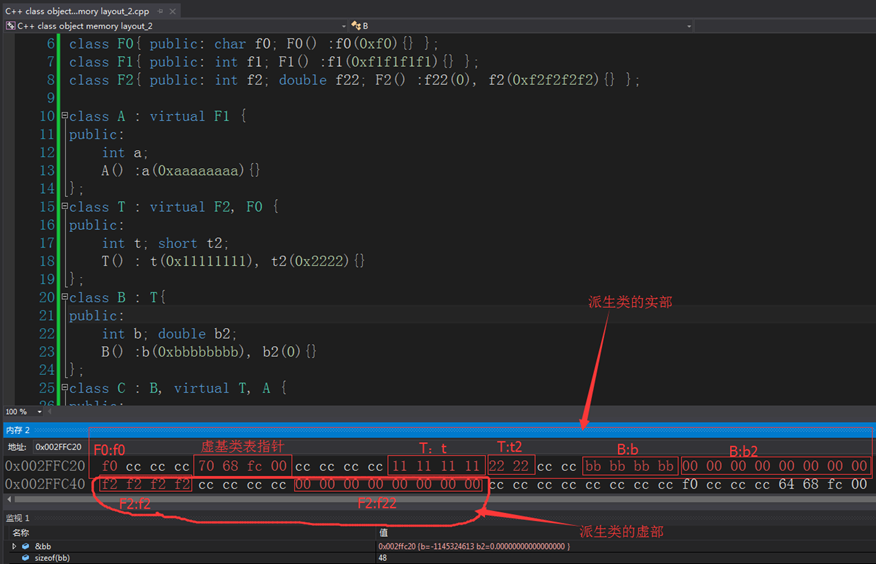Image resolution: width=876 pixels, height=564 pixels.
Task: Click memory row address 0x002FFC40
Action: coord(45,484)
